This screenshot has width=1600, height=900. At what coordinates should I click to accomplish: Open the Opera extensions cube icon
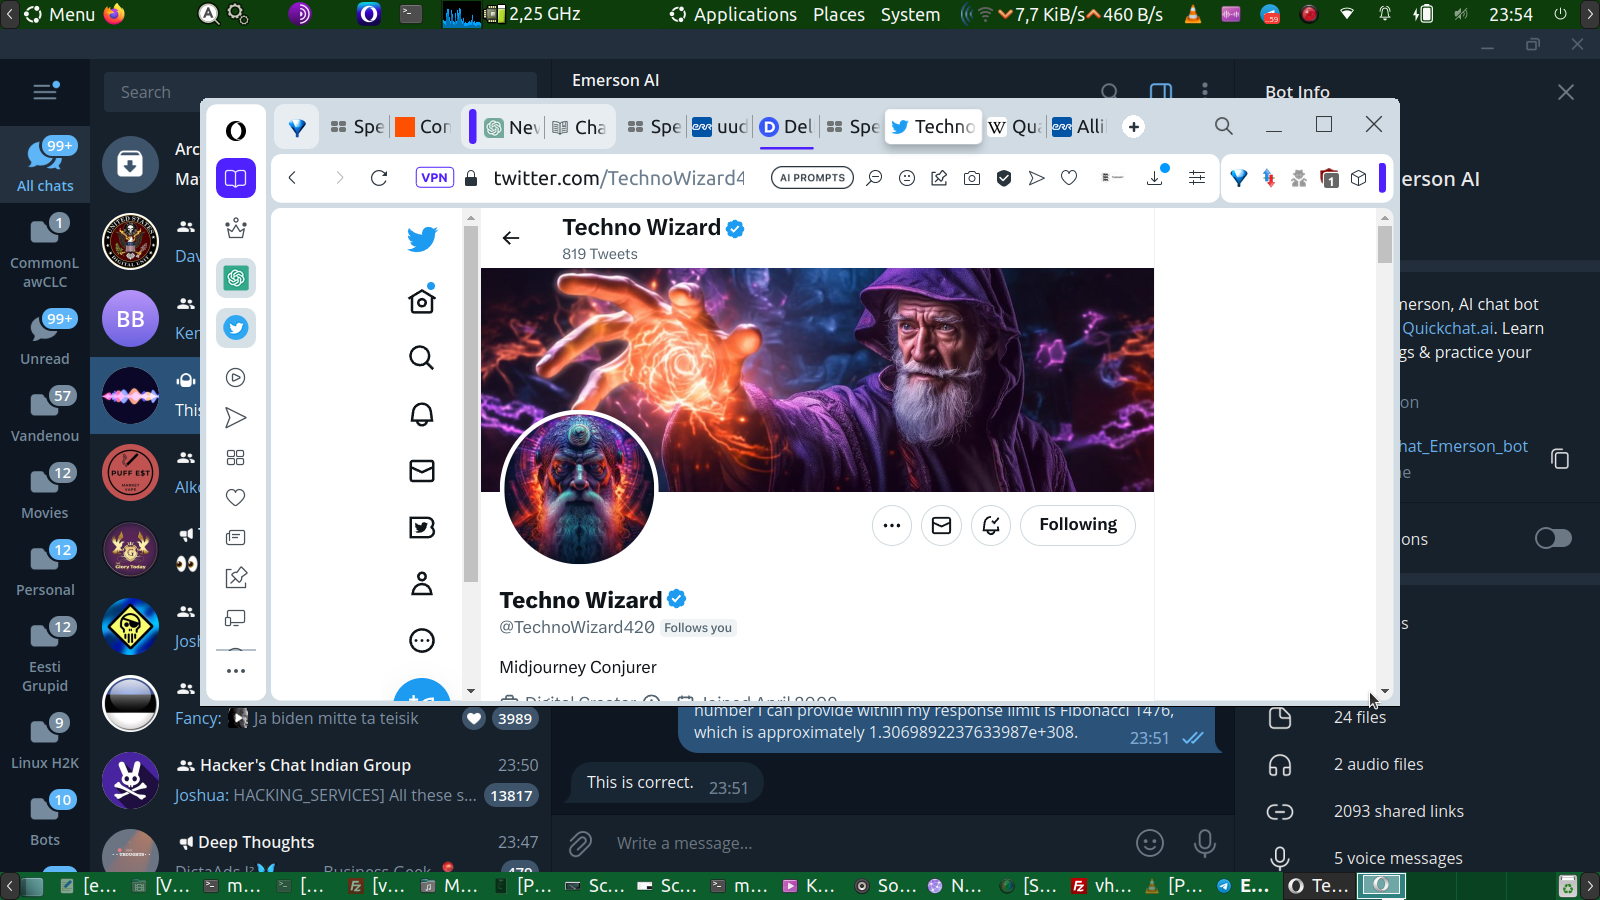tap(1358, 178)
